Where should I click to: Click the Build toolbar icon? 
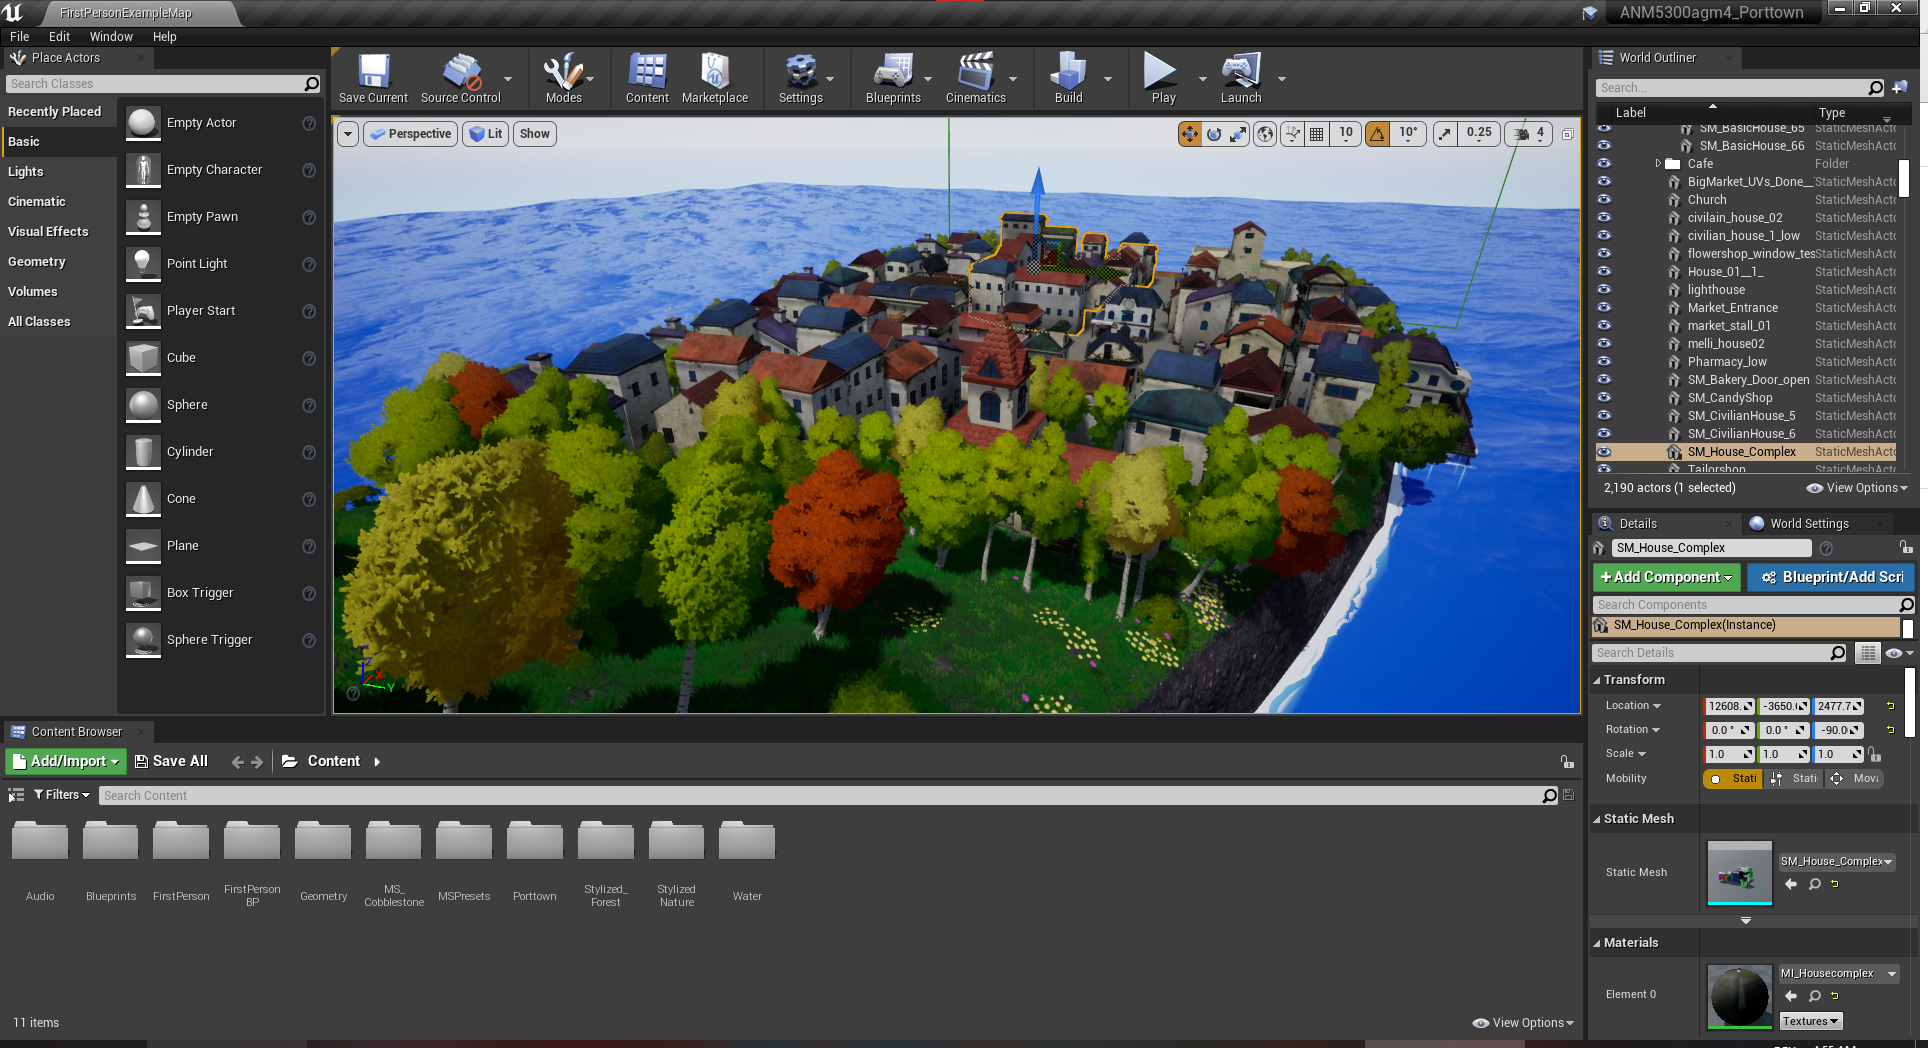tap(1069, 78)
